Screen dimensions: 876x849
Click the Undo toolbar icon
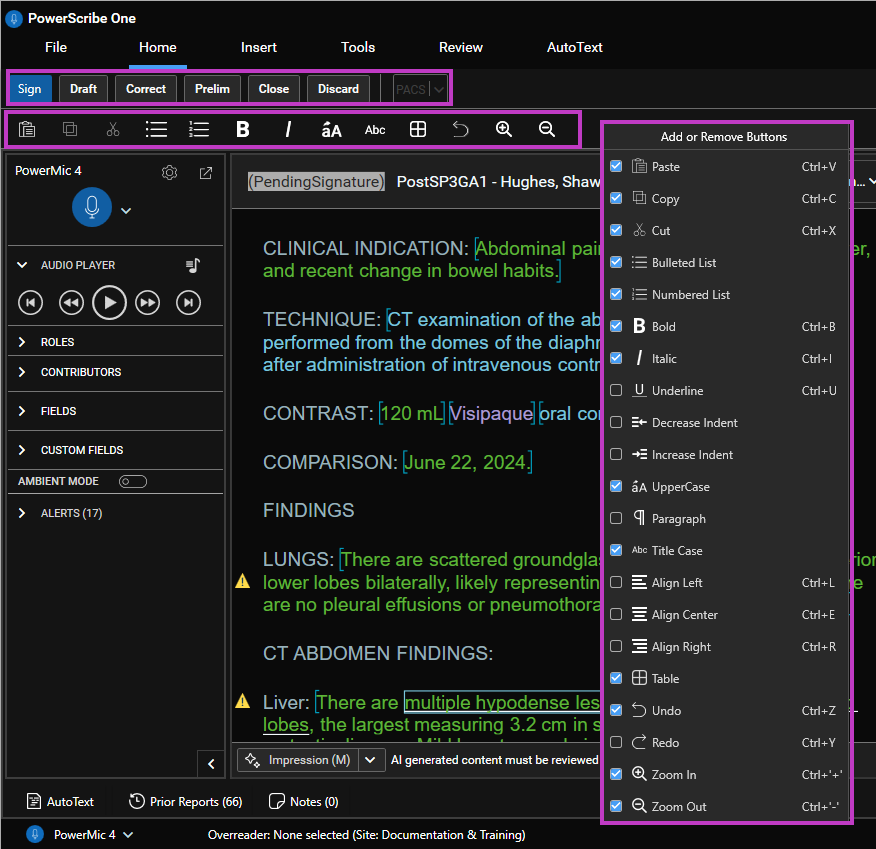460,130
